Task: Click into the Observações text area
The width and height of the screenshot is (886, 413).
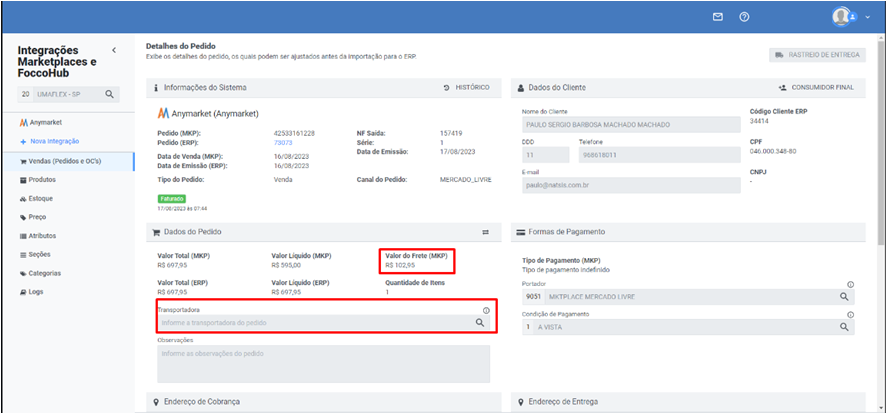Action: coord(323,364)
